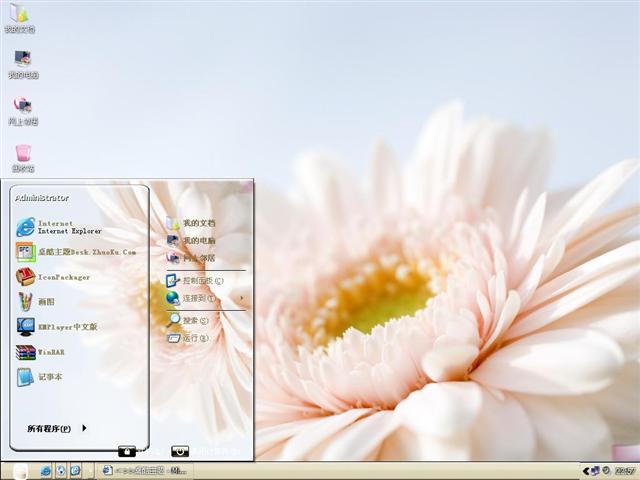640x480 pixels.
Task: Open 网上邻居 in start menu right column
Action: (191, 258)
